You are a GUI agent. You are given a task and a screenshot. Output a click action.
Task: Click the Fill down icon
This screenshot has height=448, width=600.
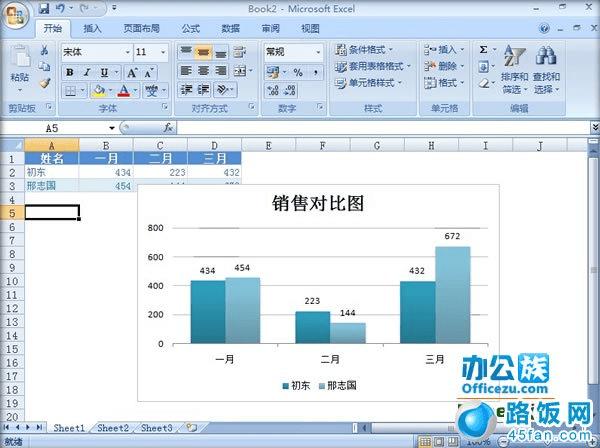tap(484, 67)
